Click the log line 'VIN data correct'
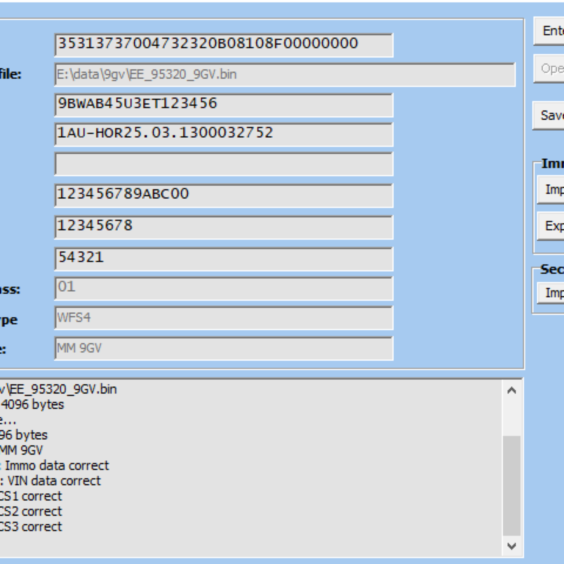The image size is (564, 564). click(x=54, y=481)
